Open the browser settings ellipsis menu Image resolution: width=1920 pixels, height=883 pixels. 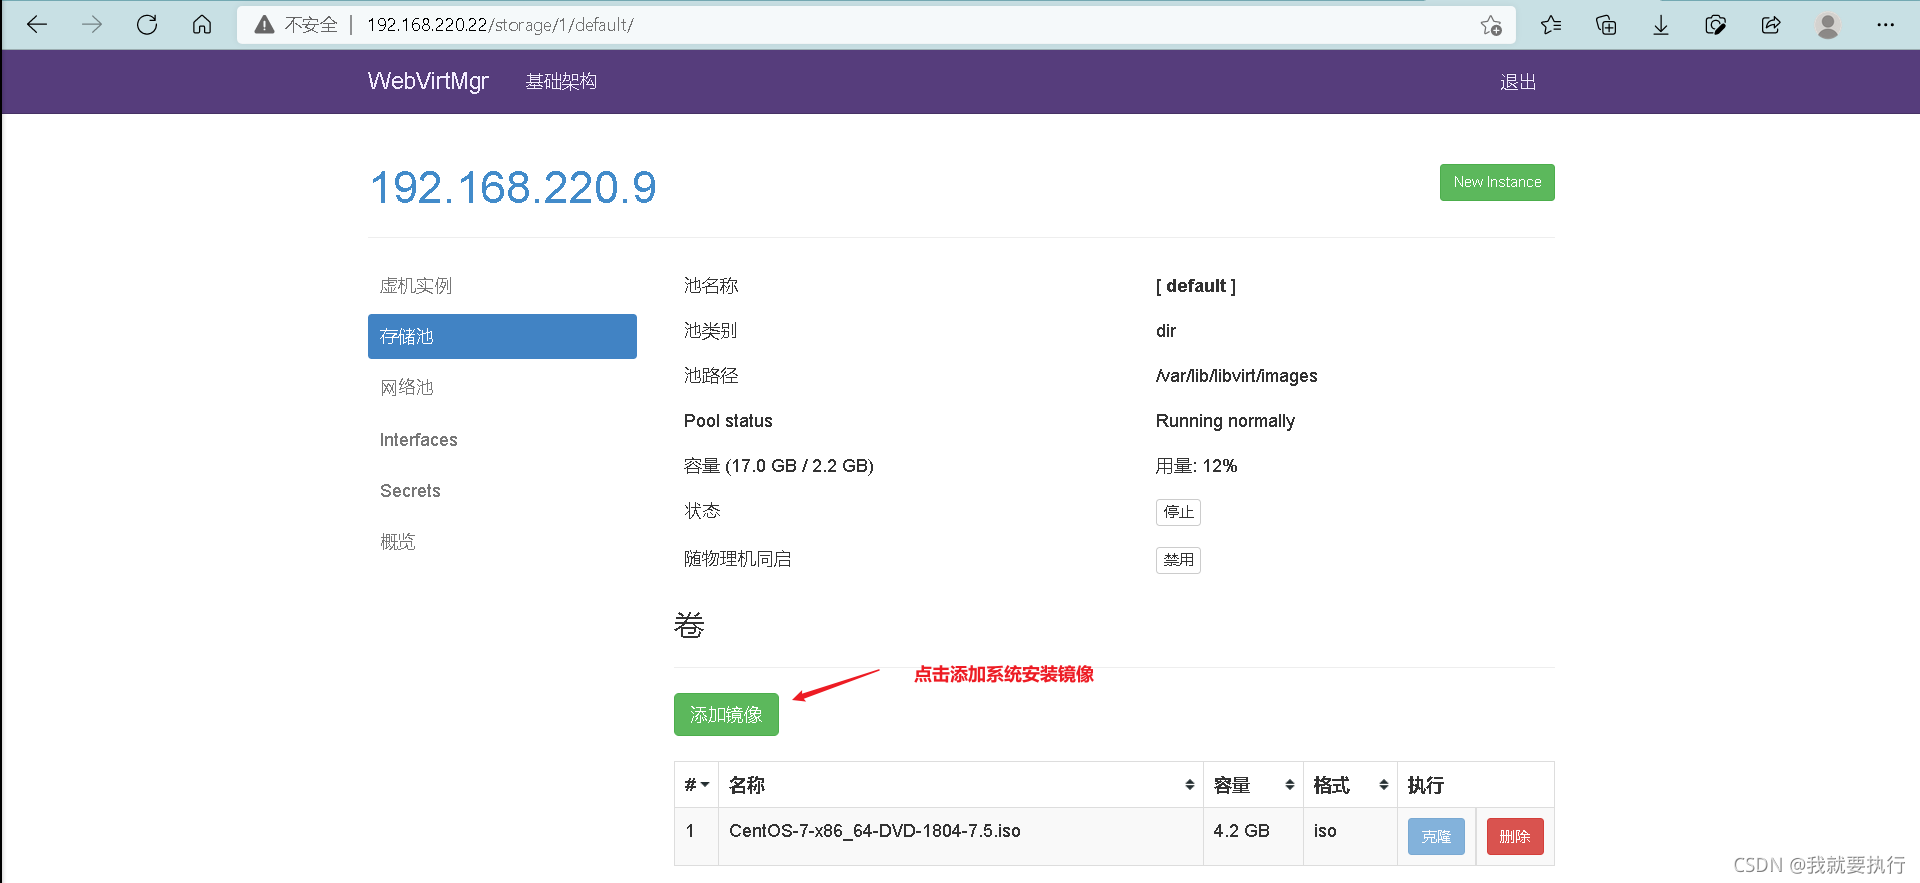[x=1885, y=25]
